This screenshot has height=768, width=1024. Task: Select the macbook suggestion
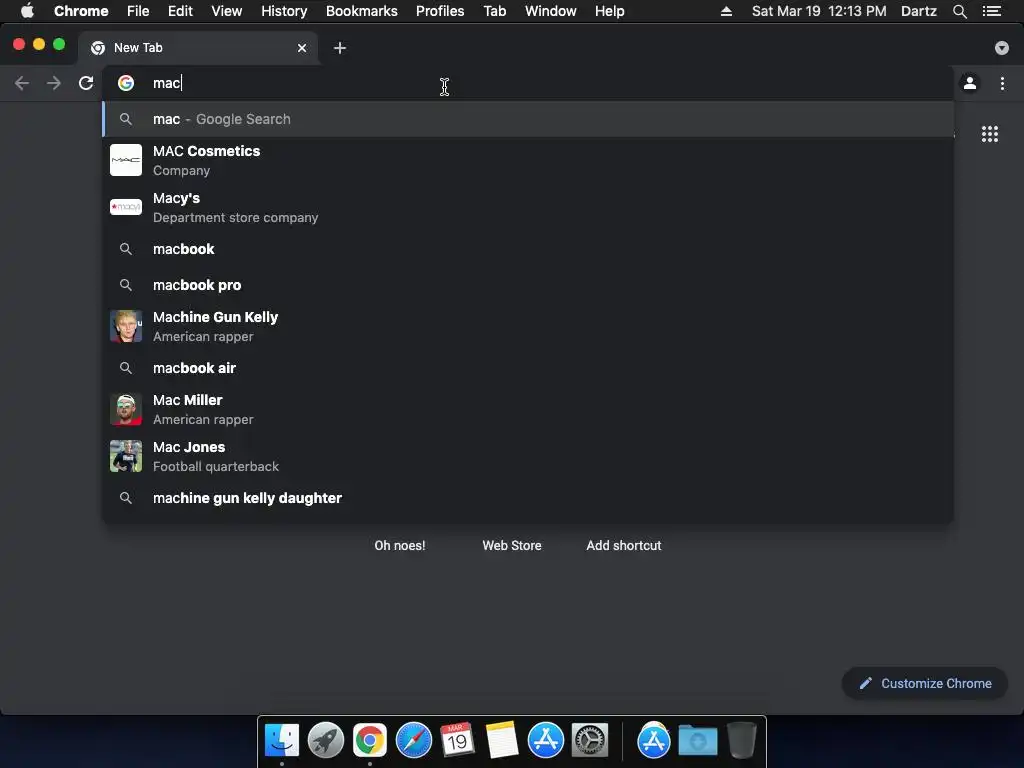[x=528, y=249]
